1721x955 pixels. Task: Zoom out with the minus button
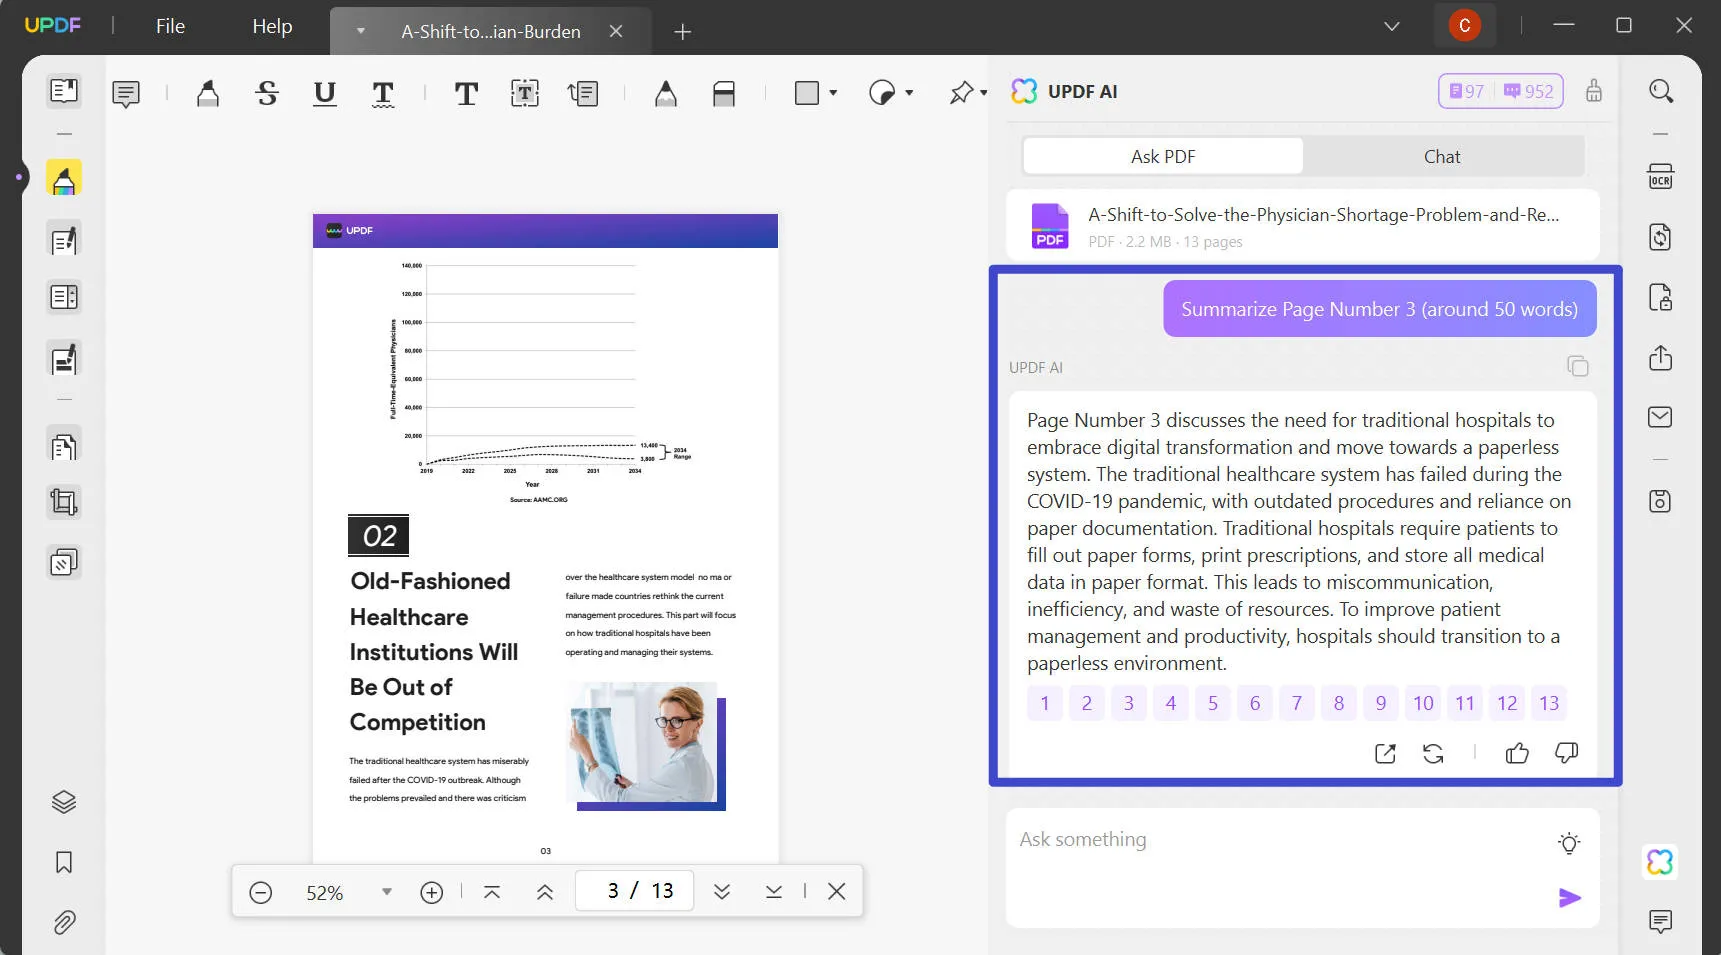261,892
